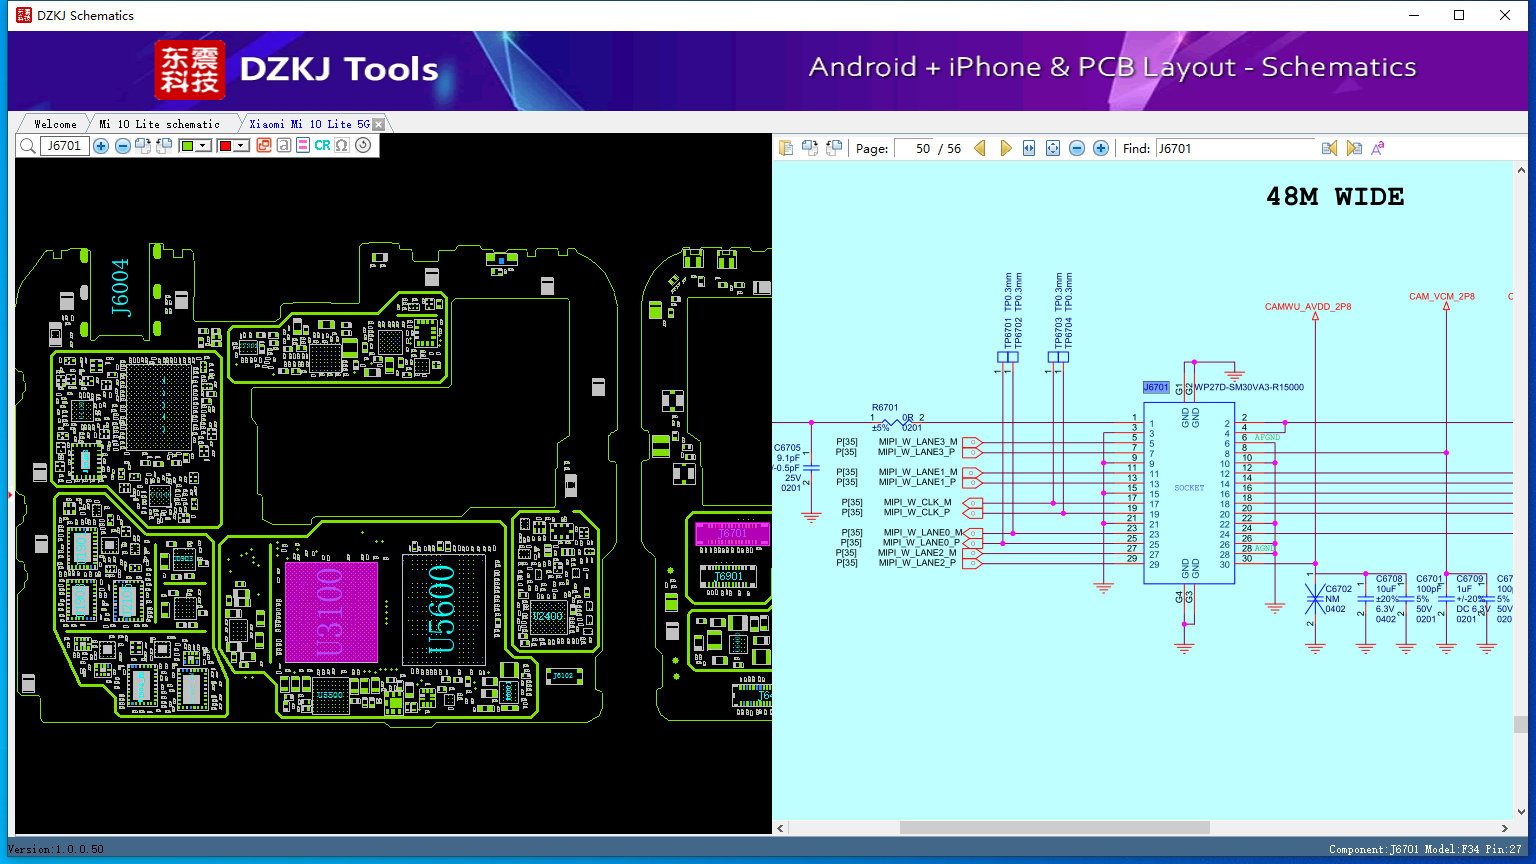Click the MIPI_W_CLK_M signal label

(x=917, y=503)
